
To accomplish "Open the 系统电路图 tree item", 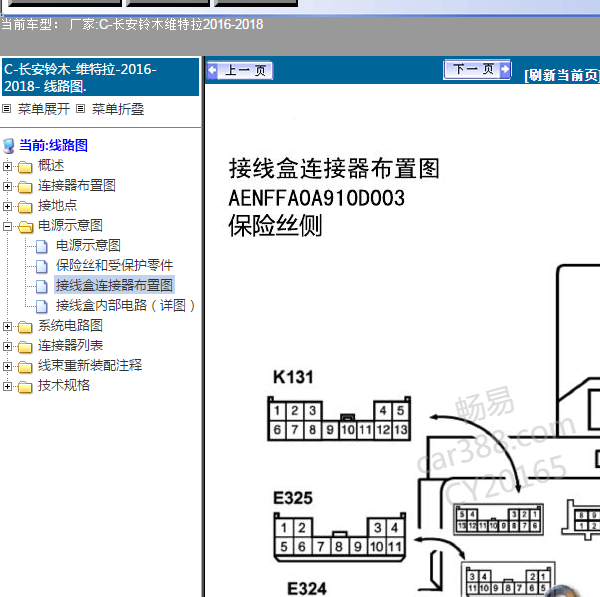I will point(70,325).
